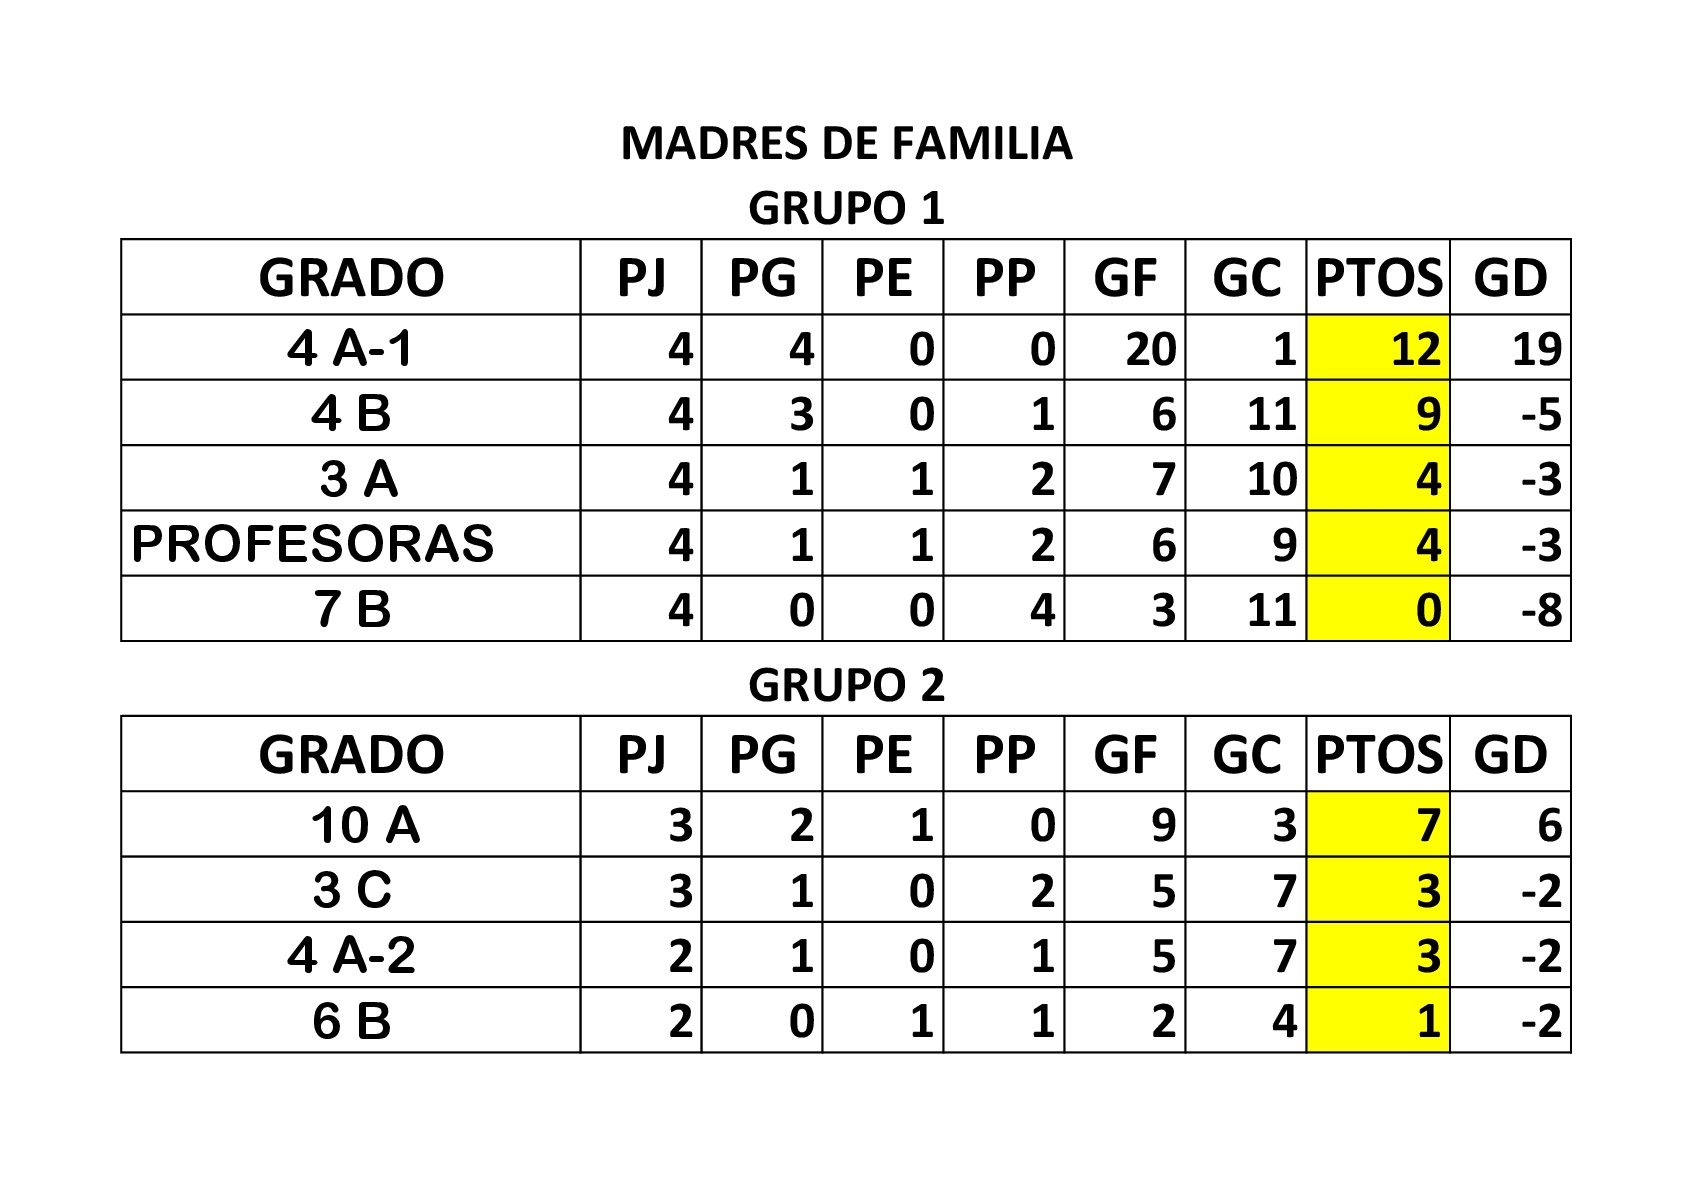The width and height of the screenshot is (1684, 1190).
Task: Select the goals-for value 20
Action: (1125, 348)
